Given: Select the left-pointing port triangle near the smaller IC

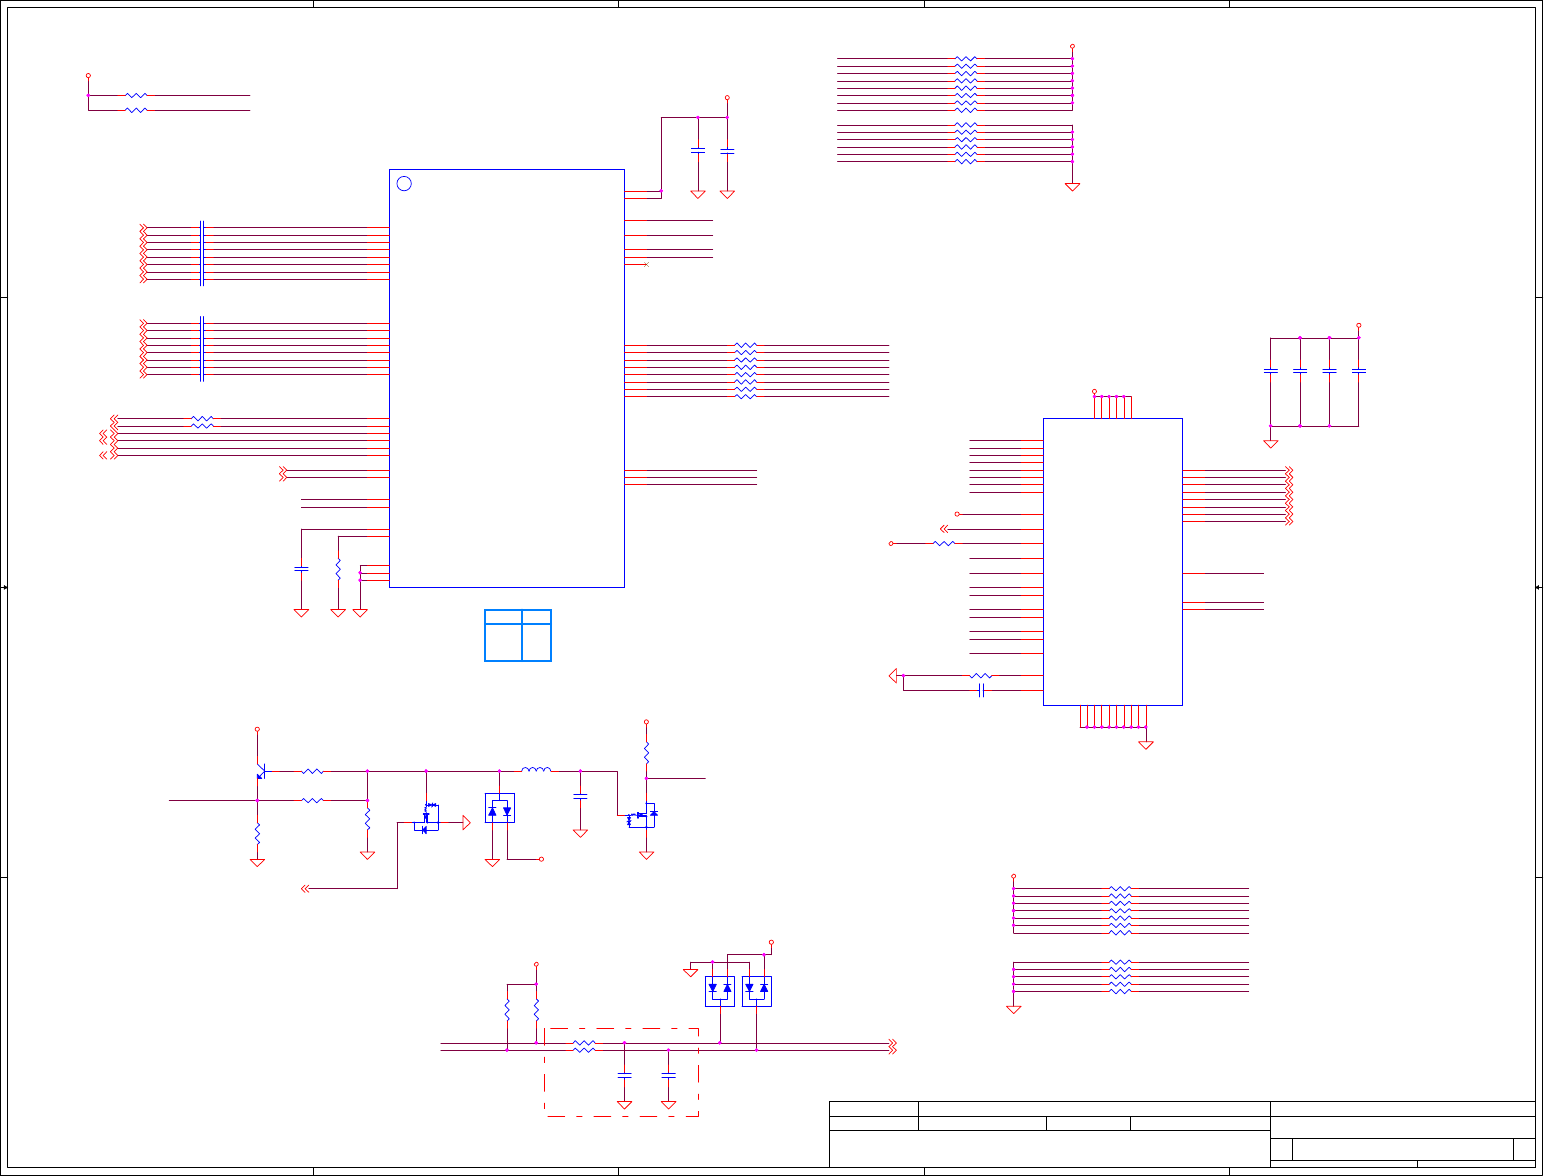Looking at the screenshot, I should [x=894, y=676].
